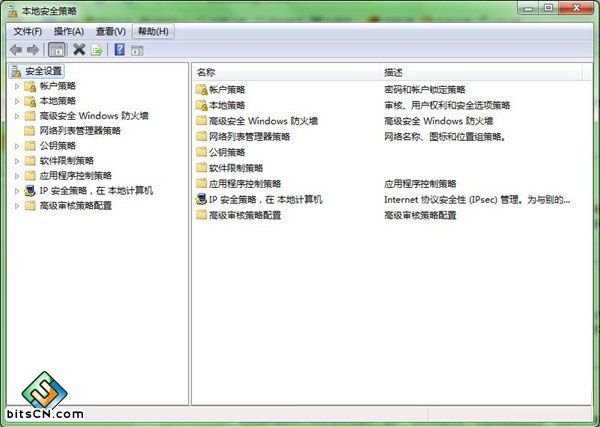Click the IP 安全策略 computer icon in tree
Viewport: 600px width, 427px height.
pyautogui.click(x=30, y=191)
